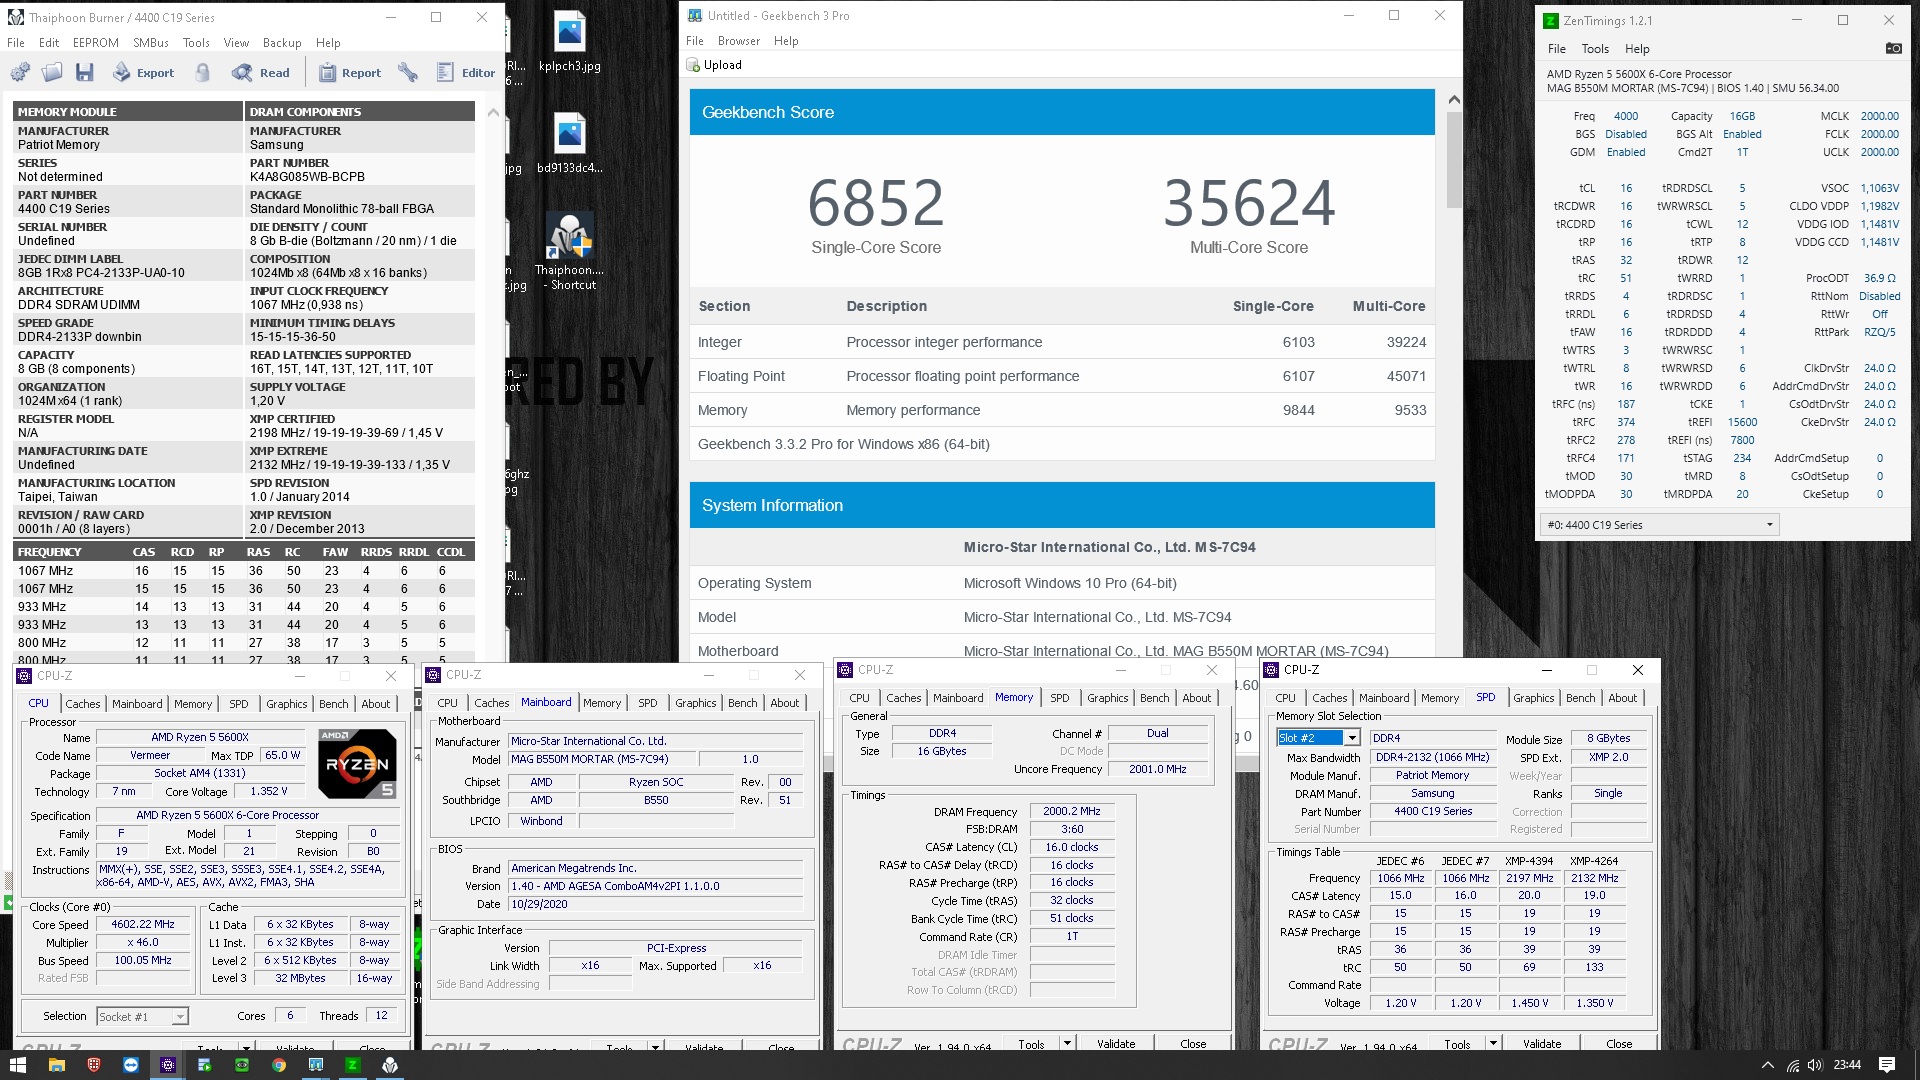Image resolution: width=1920 pixels, height=1080 pixels.
Task: Click Tools button in CPU-Z Memory window
Action: click(1031, 1044)
